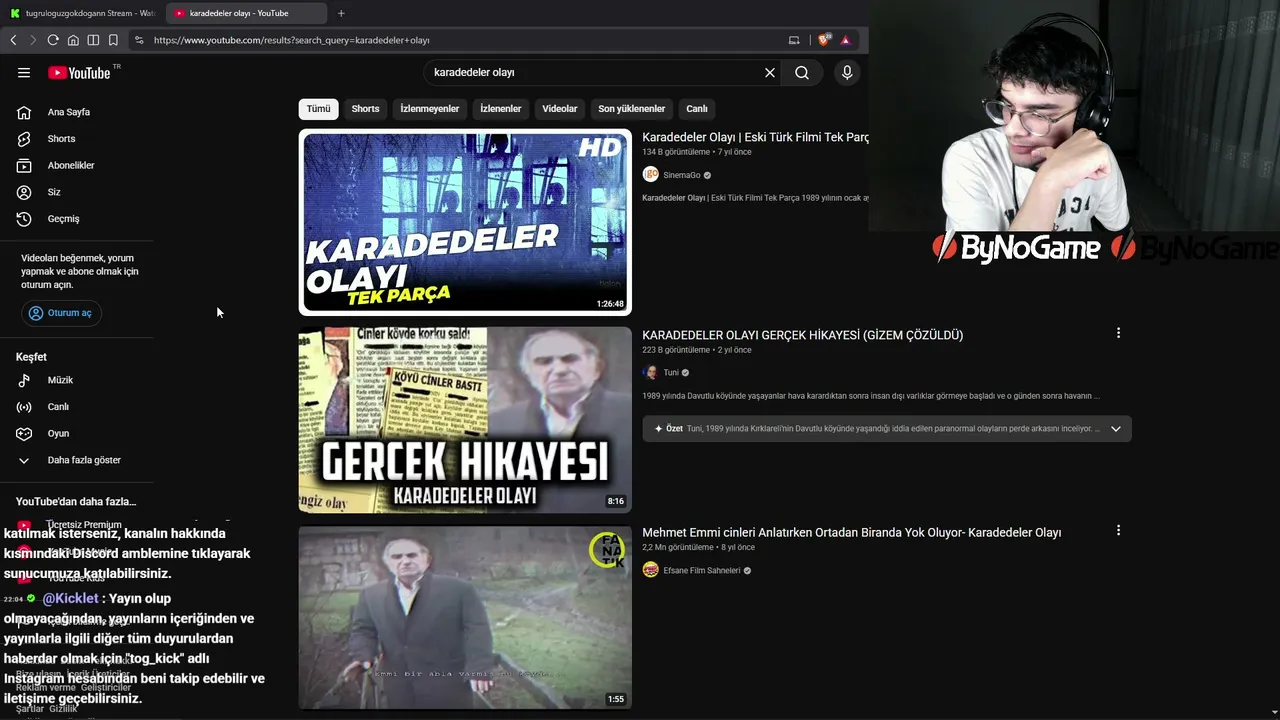This screenshot has width=1280, height=720.
Task: Click the cast icon in the address bar
Action: point(794,40)
